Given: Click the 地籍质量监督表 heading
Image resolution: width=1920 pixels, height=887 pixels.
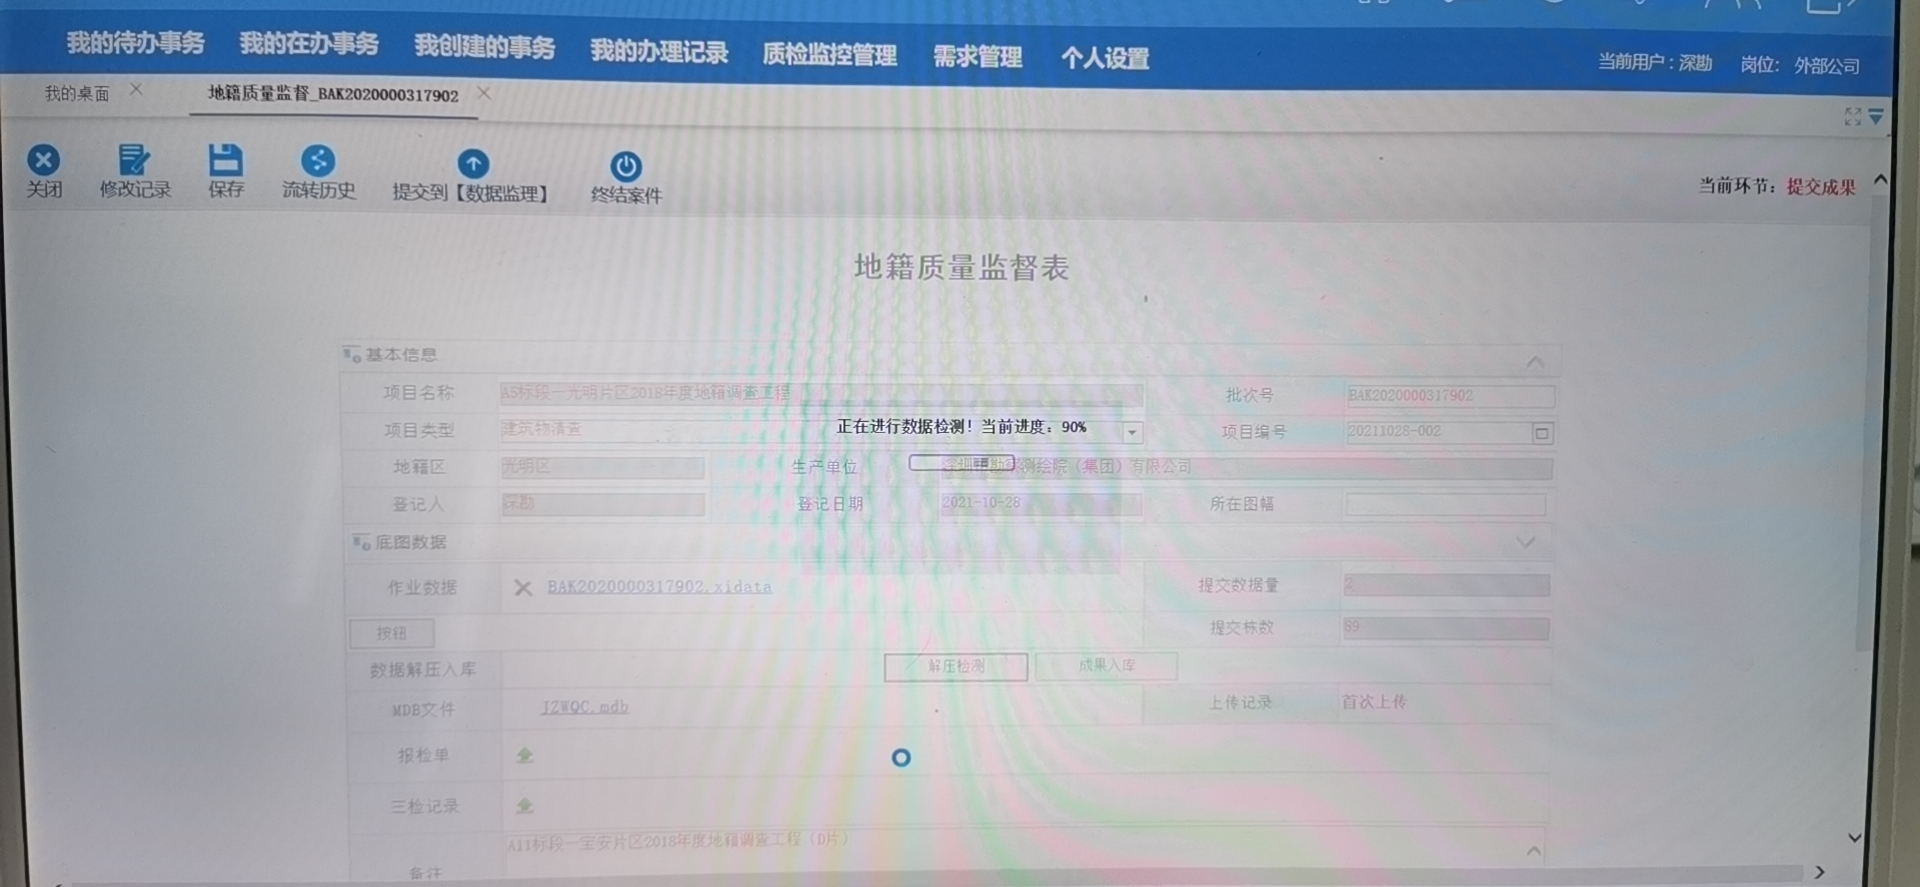Looking at the screenshot, I should click(x=962, y=267).
